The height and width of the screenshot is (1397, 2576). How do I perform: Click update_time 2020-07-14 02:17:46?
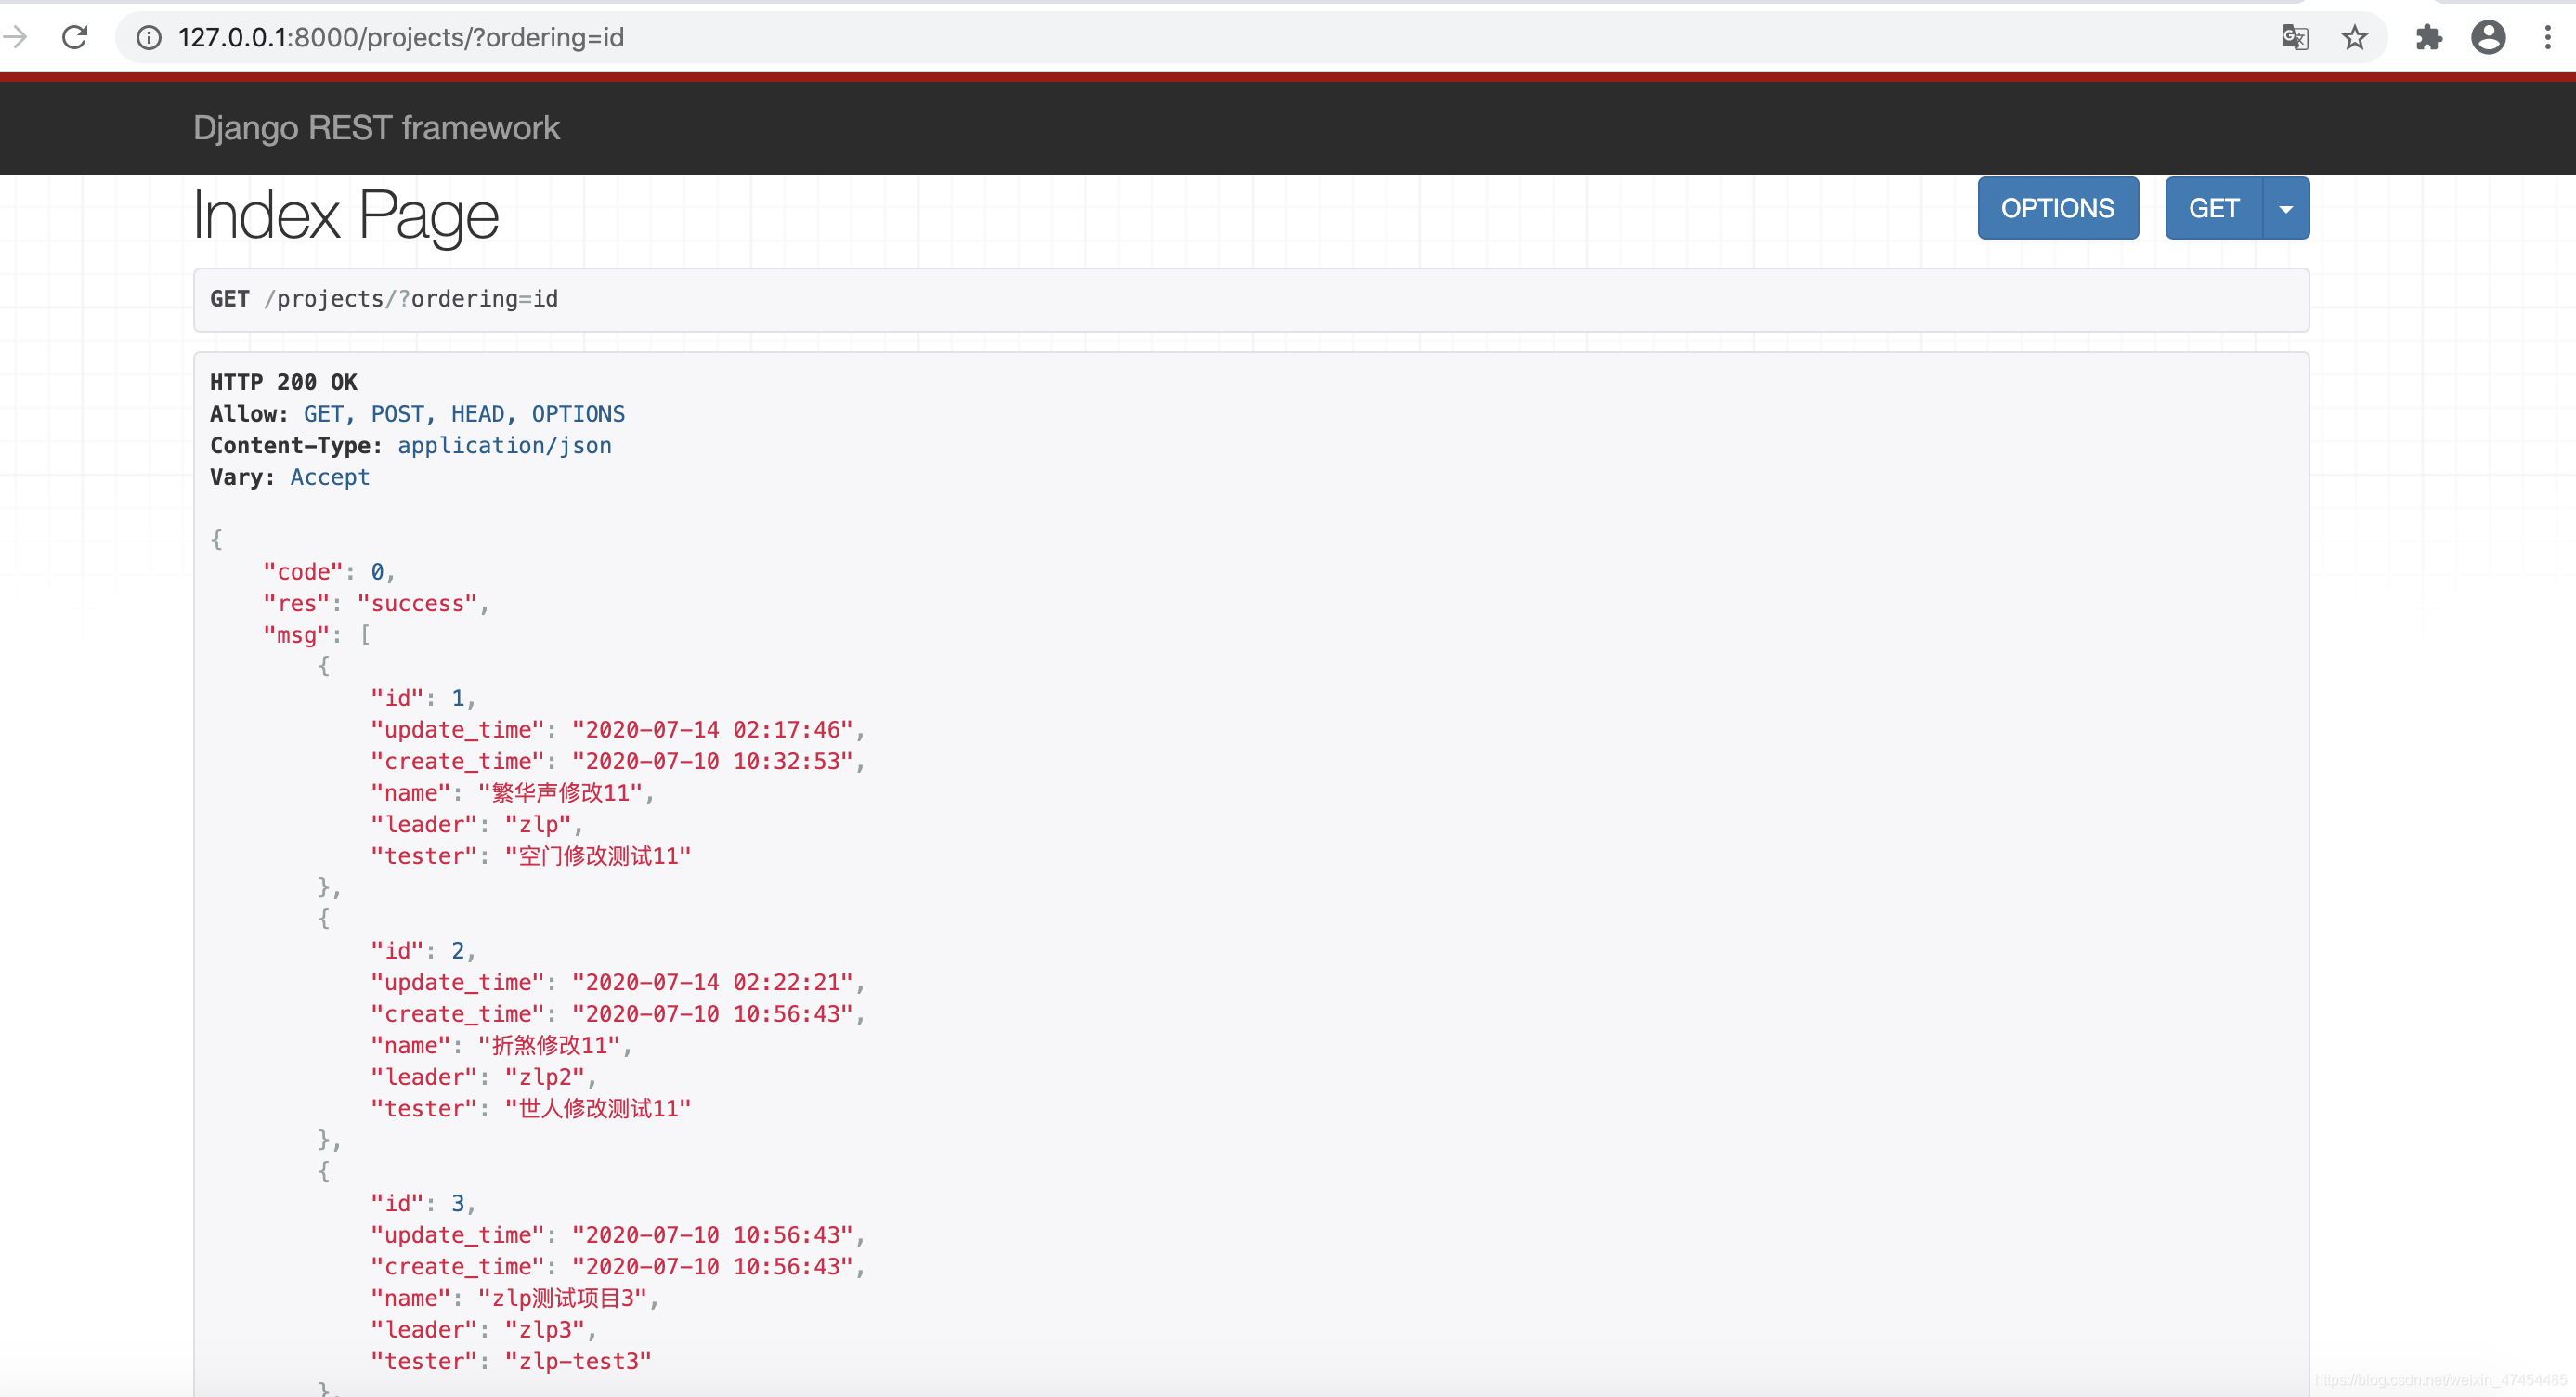point(618,730)
